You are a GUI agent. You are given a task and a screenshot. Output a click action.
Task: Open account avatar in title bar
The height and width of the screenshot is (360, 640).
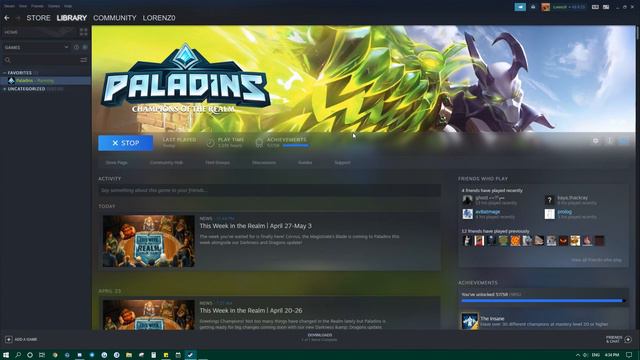tap(545, 7)
